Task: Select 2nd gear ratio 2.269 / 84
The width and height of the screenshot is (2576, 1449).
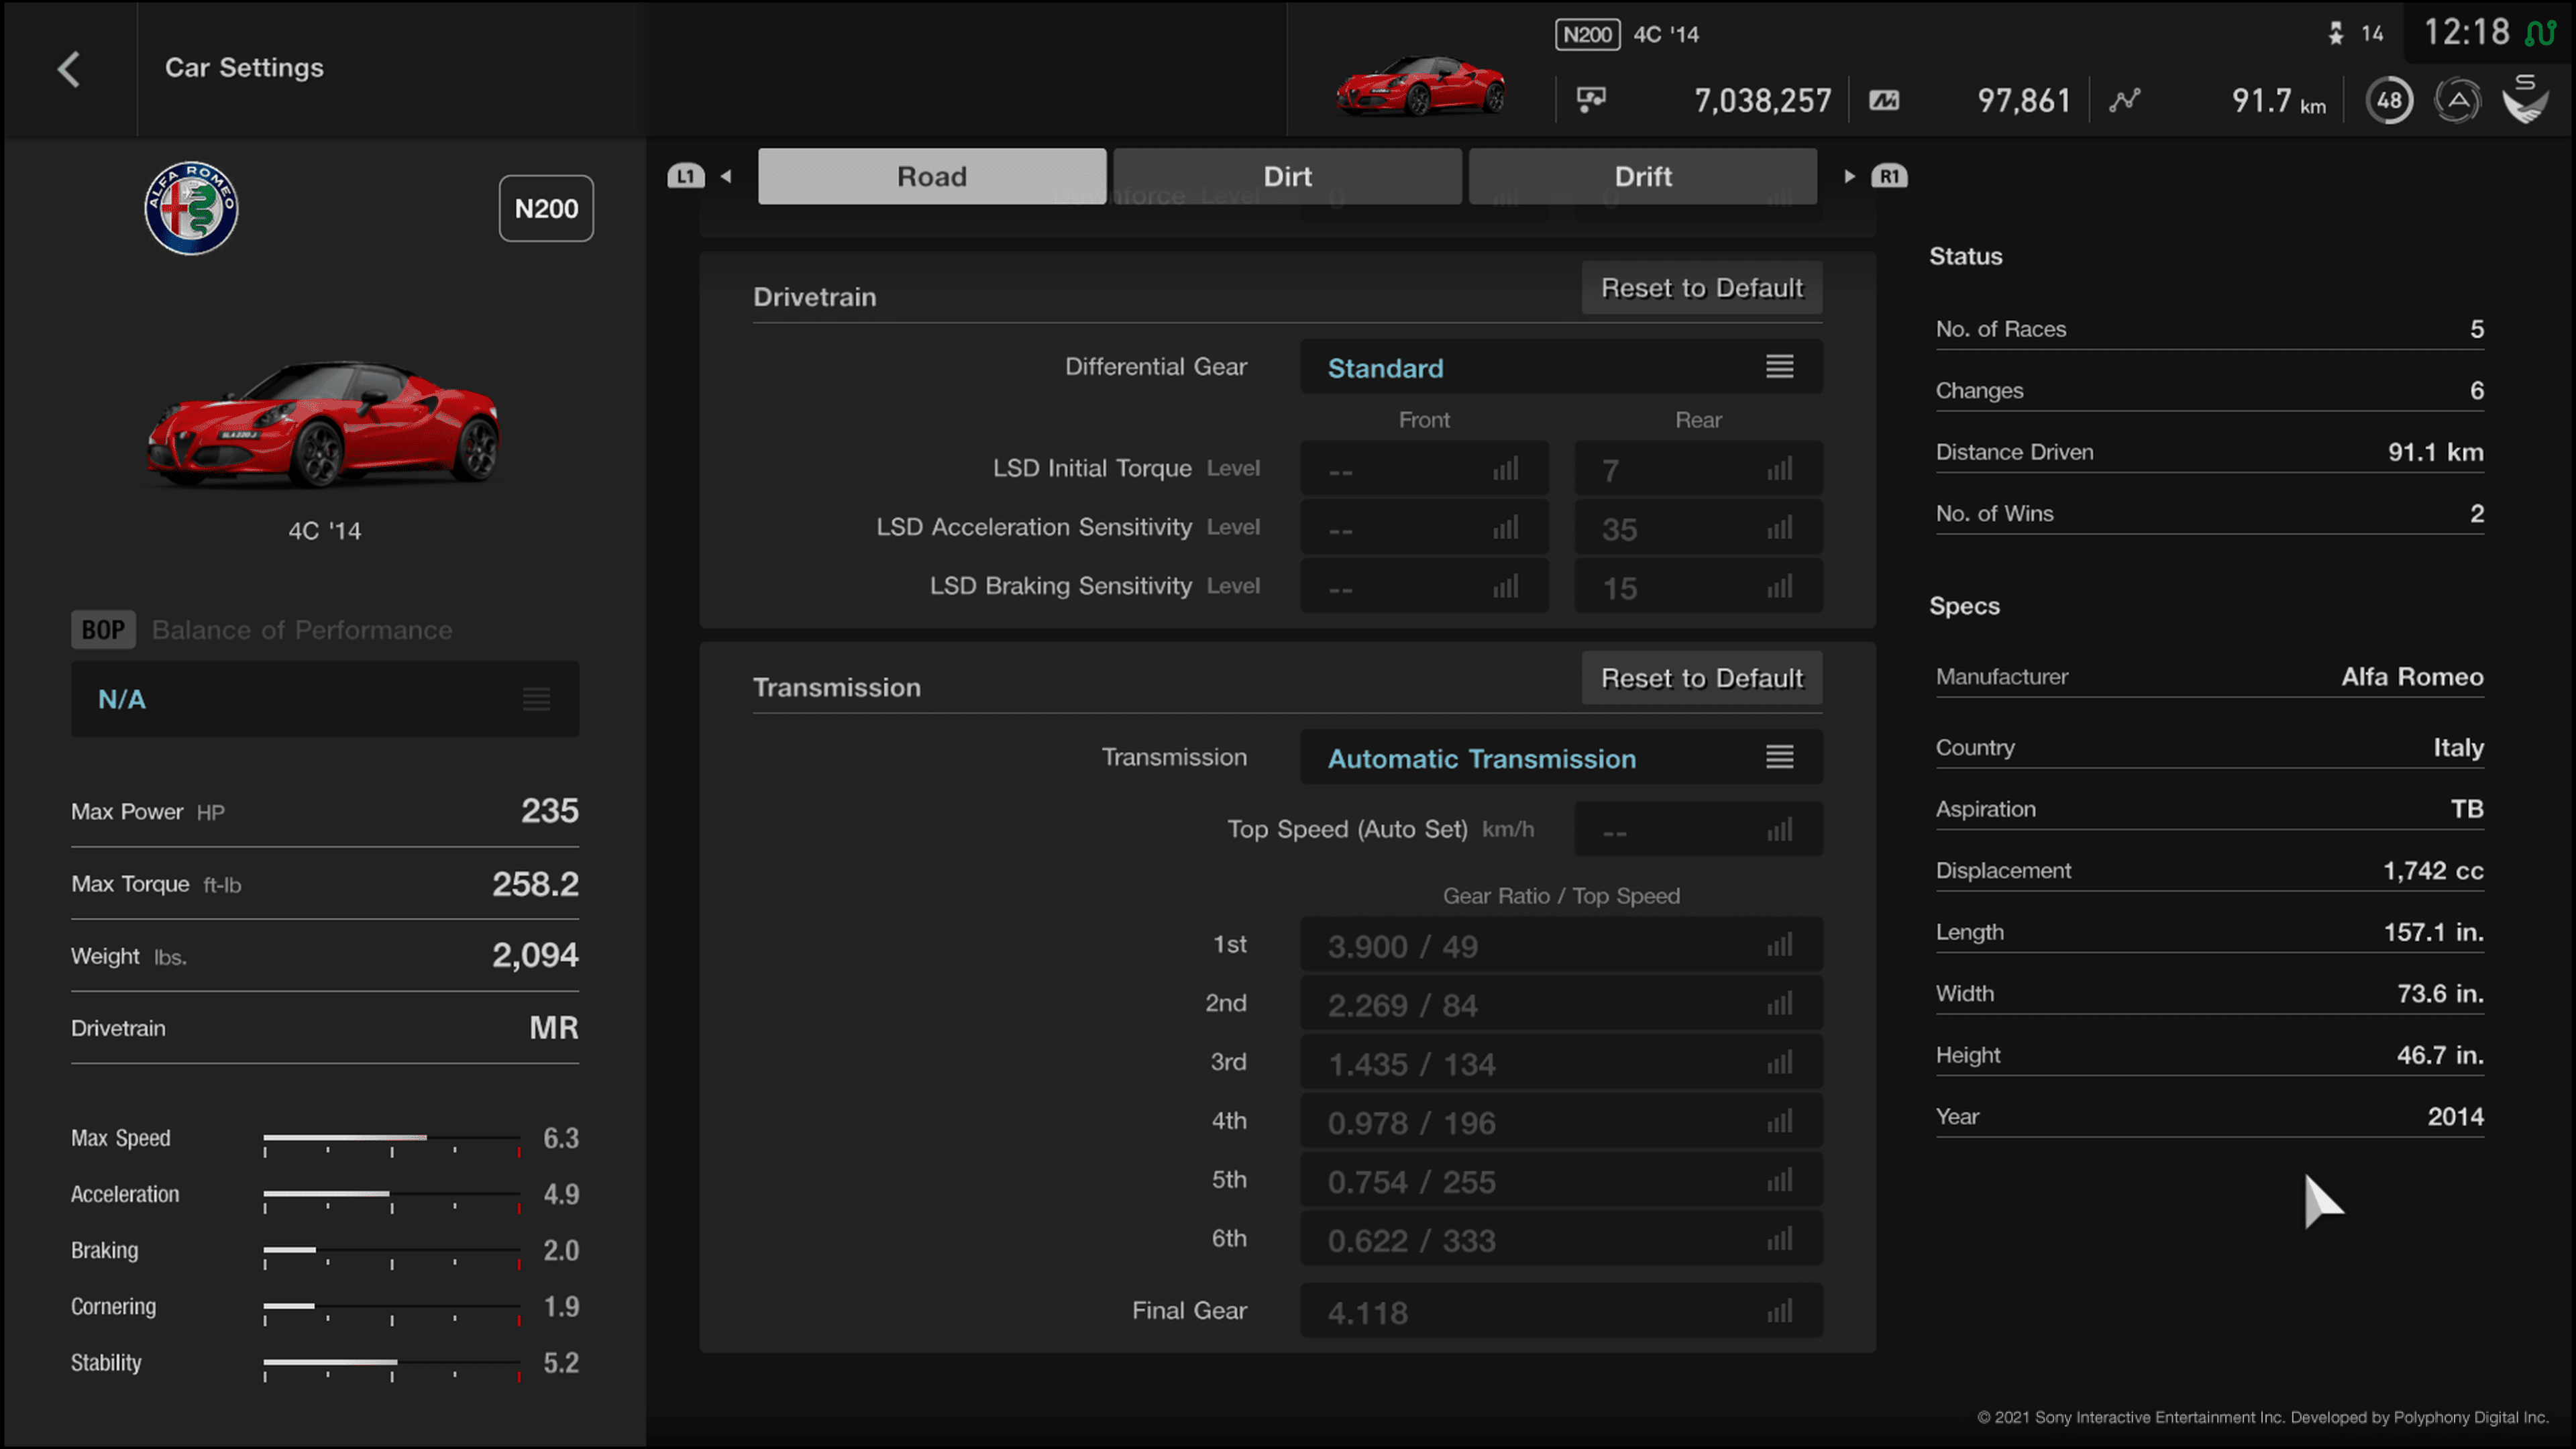Action: (x=1561, y=1003)
